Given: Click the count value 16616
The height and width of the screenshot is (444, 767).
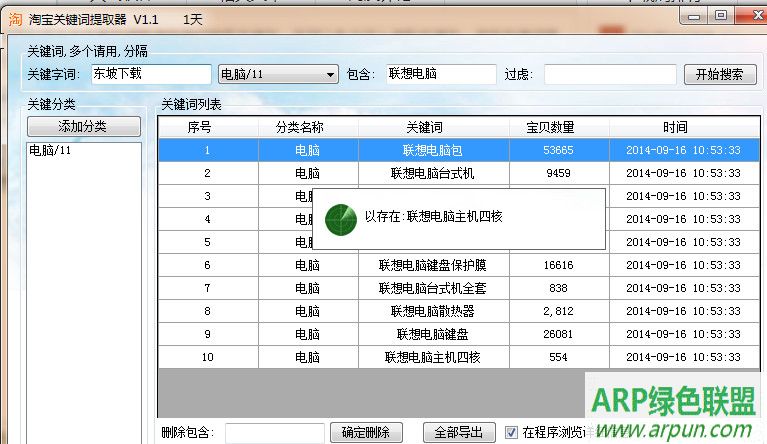Looking at the screenshot, I should [x=558, y=265].
